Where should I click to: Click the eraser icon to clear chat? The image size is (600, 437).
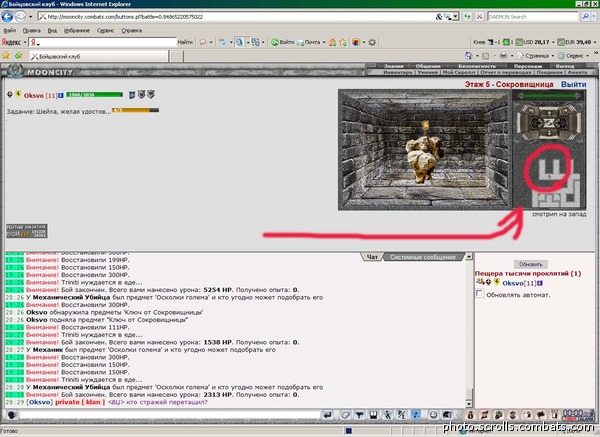pyautogui.click(x=345, y=415)
